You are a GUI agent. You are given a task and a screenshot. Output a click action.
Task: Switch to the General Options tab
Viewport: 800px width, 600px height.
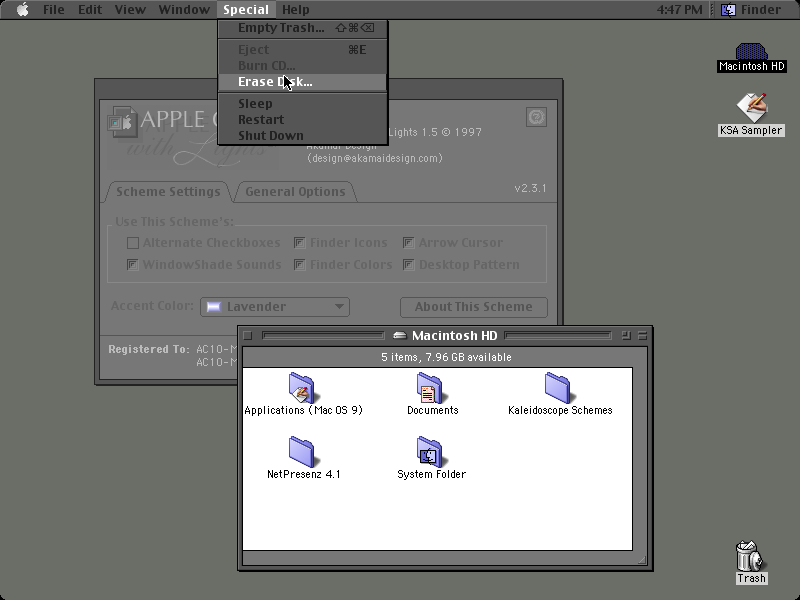coord(295,192)
